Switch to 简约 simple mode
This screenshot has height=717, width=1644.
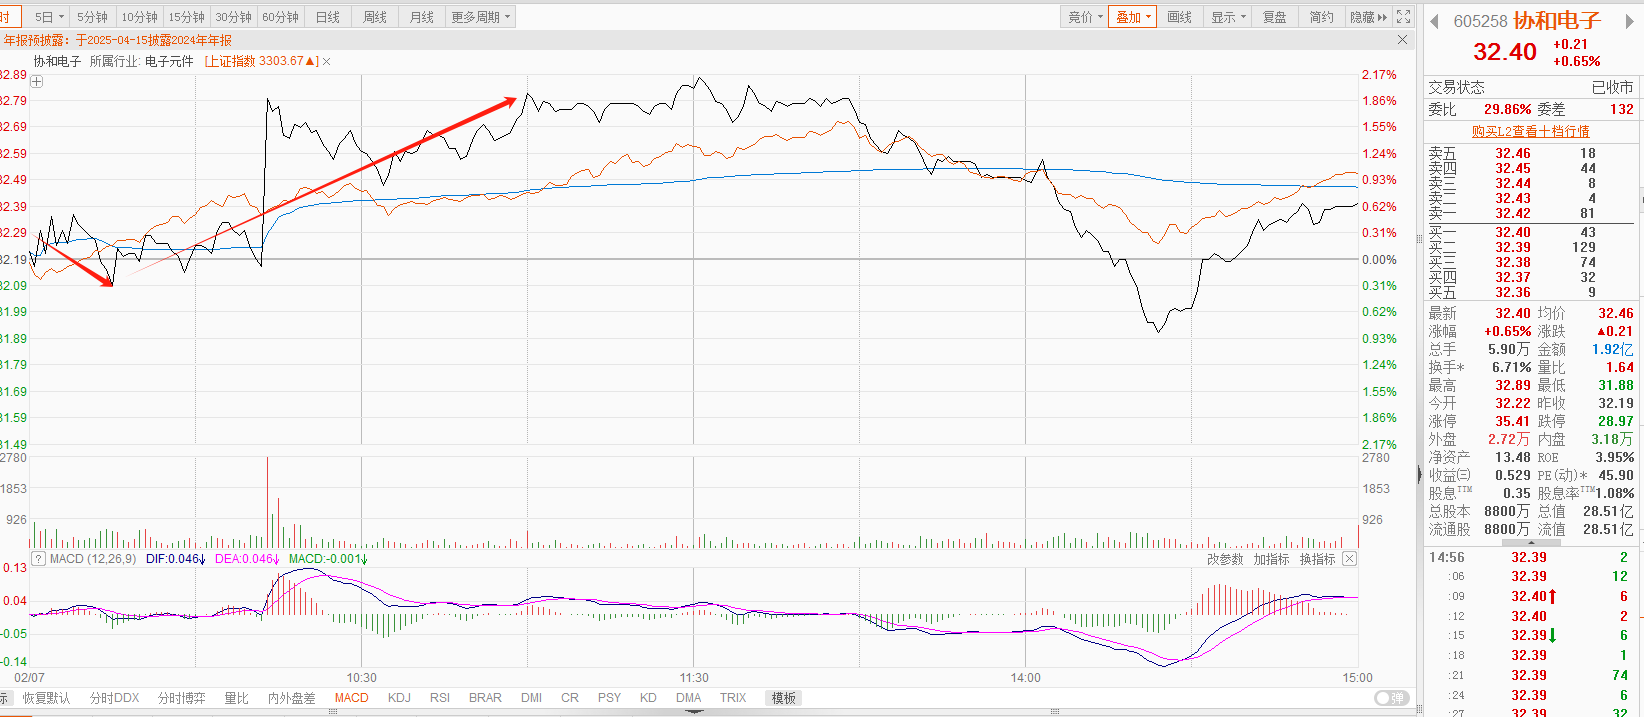pos(1322,17)
